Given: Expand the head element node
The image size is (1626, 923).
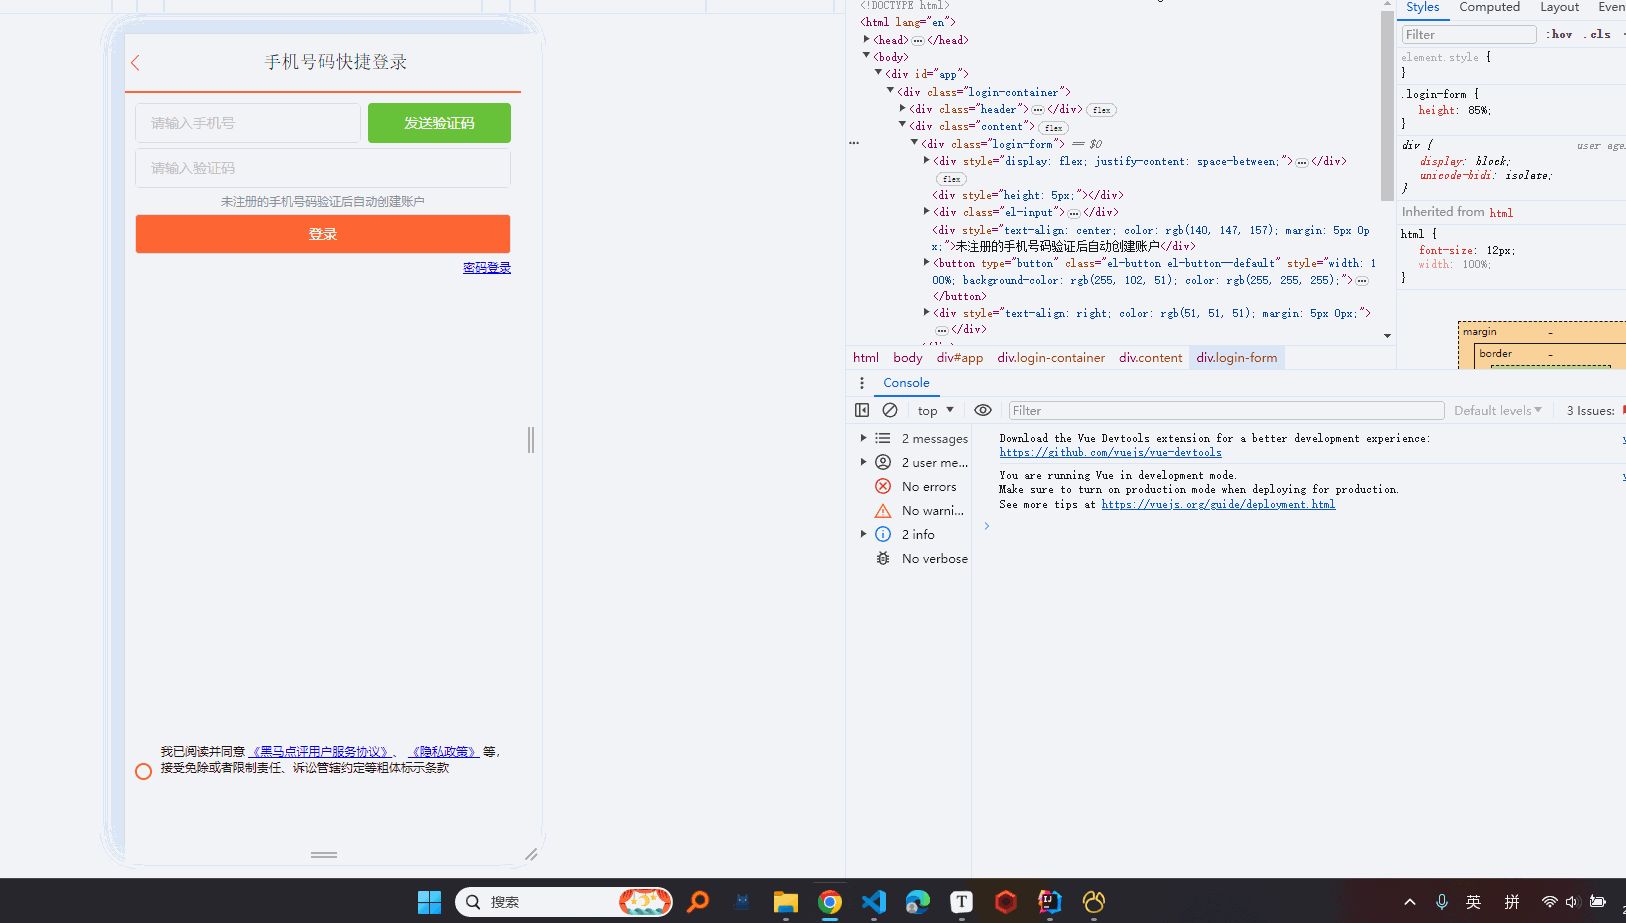Looking at the screenshot, I should click(x=867, y=39).
